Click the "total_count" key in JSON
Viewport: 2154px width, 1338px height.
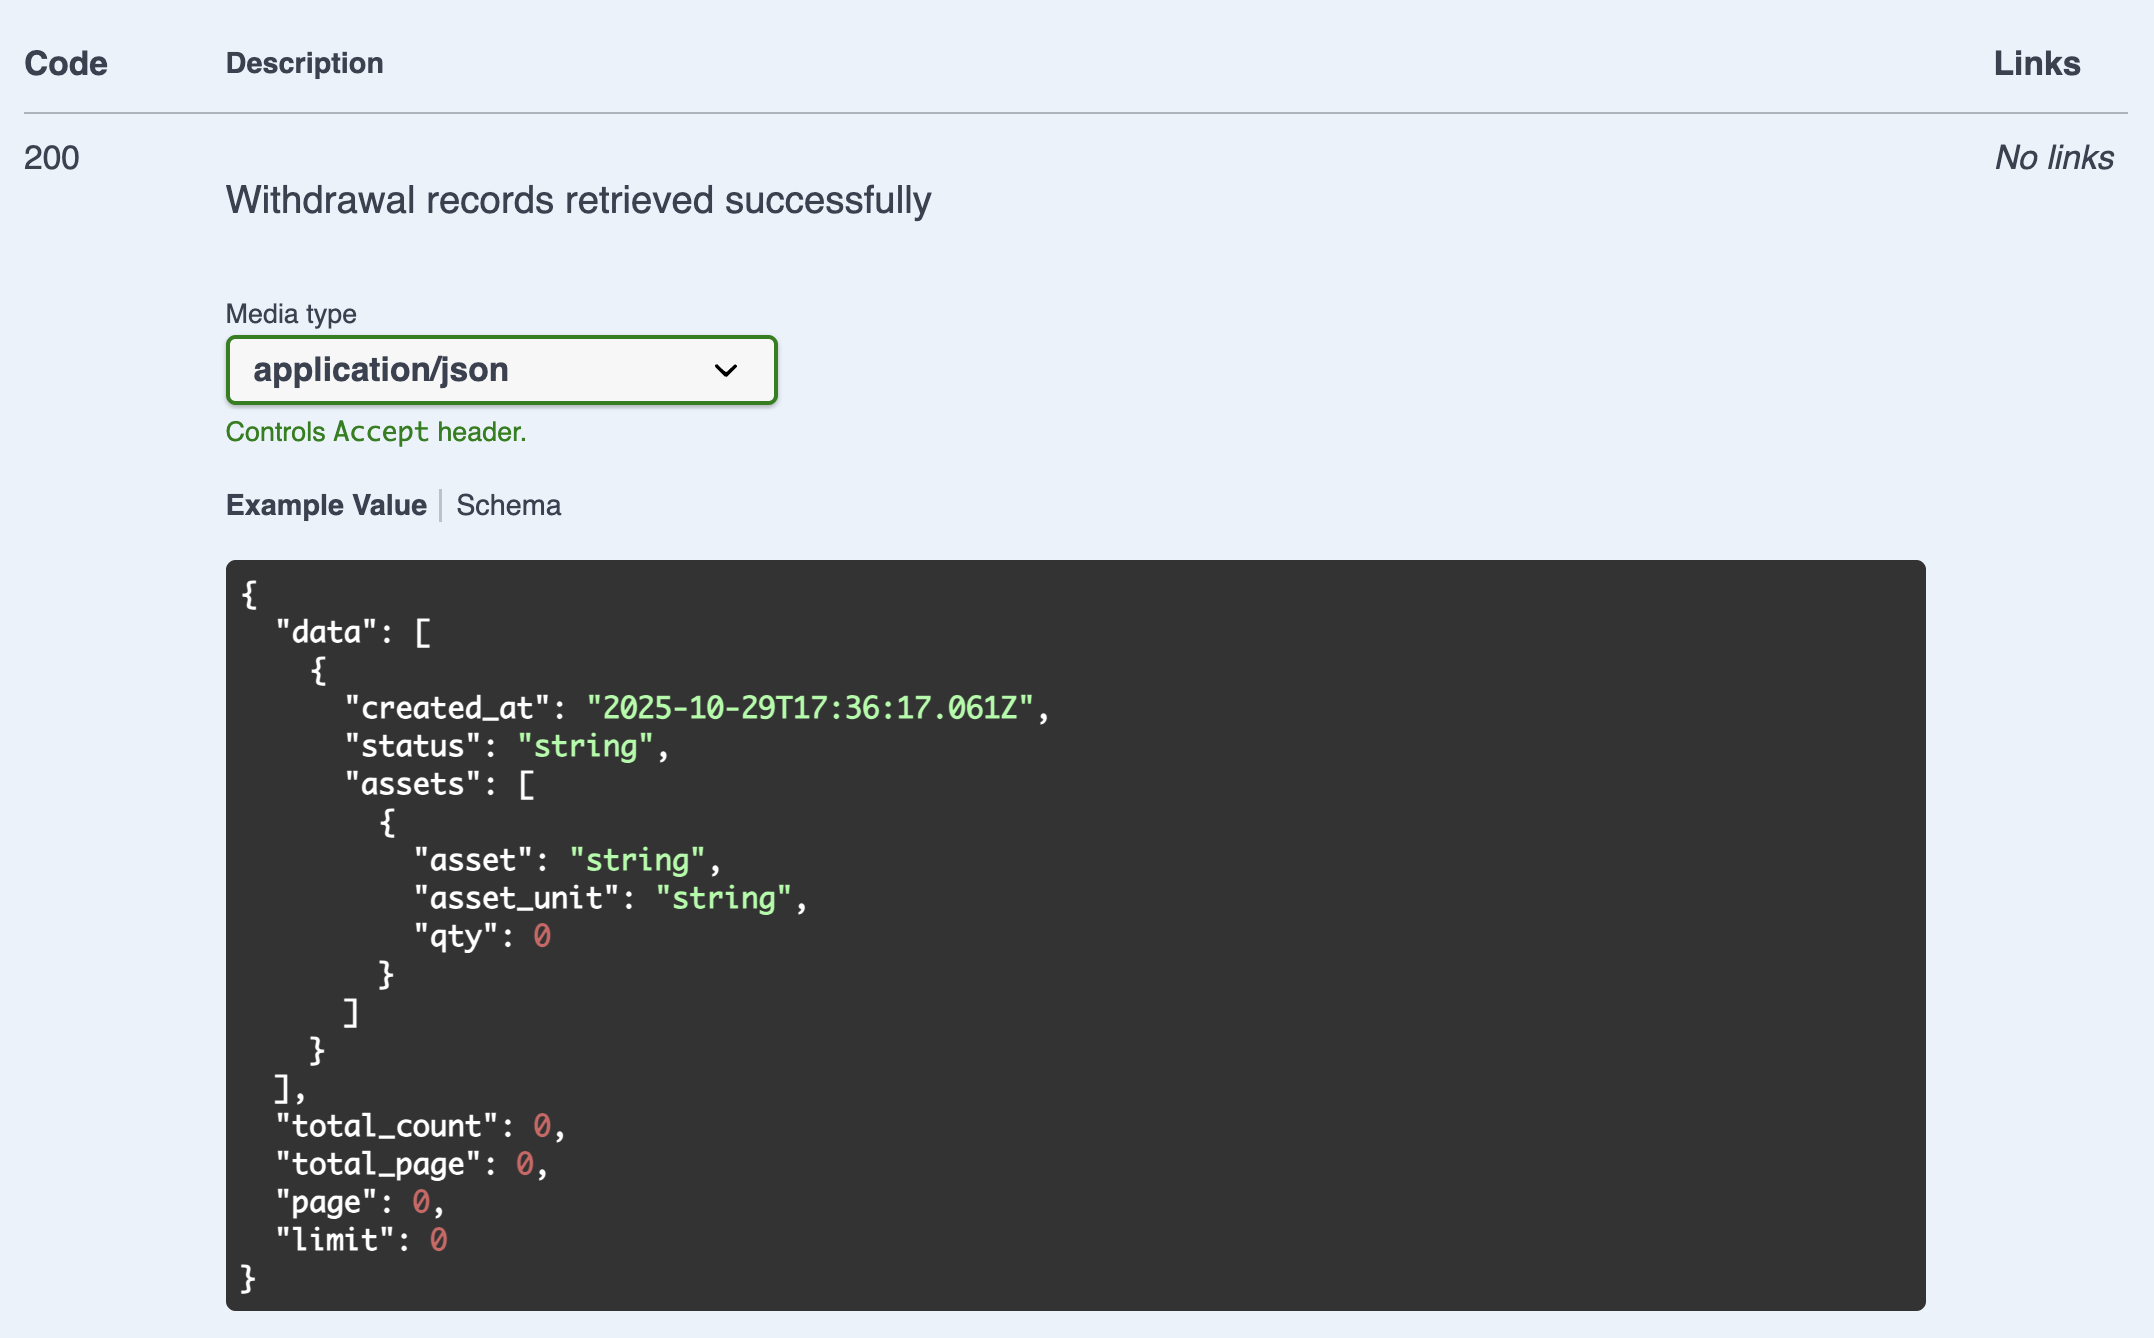coord(386,1126)
